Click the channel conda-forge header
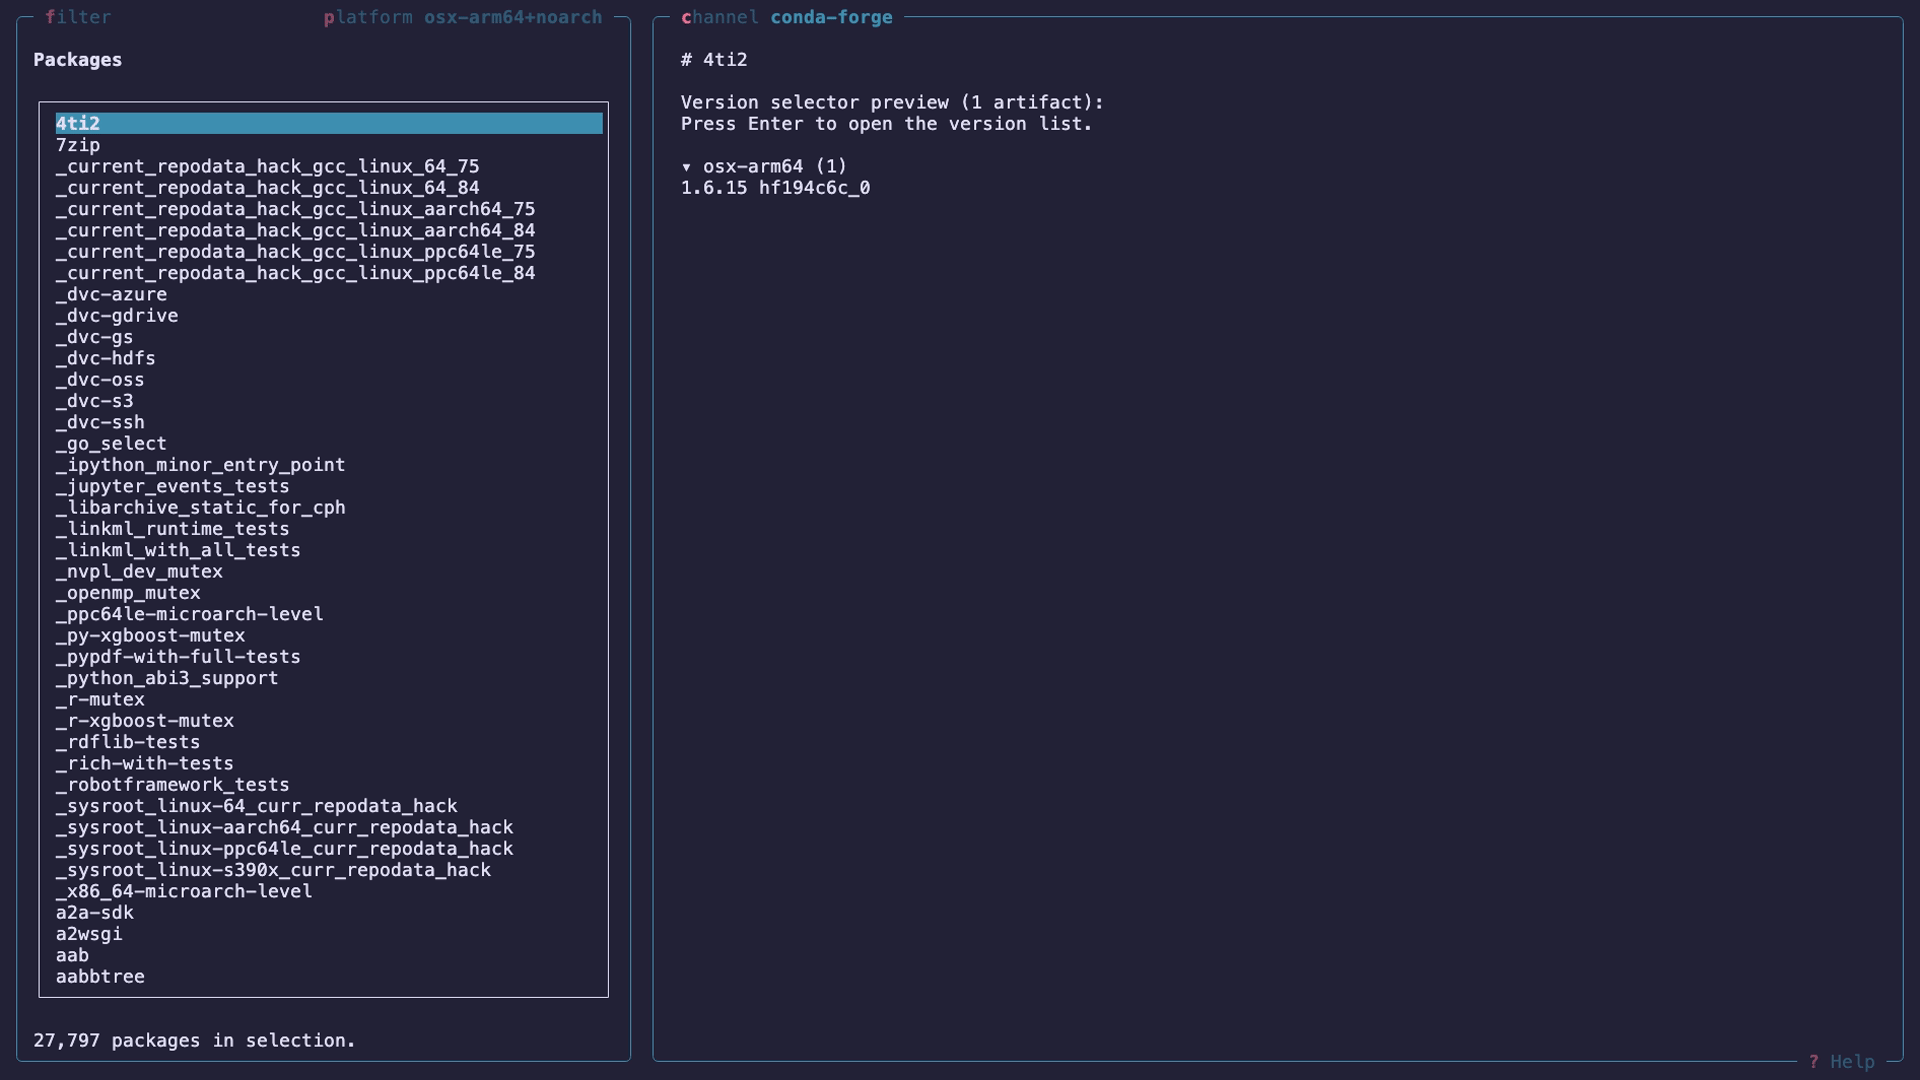The image size is (1920, 1080). tap(786, 16)
